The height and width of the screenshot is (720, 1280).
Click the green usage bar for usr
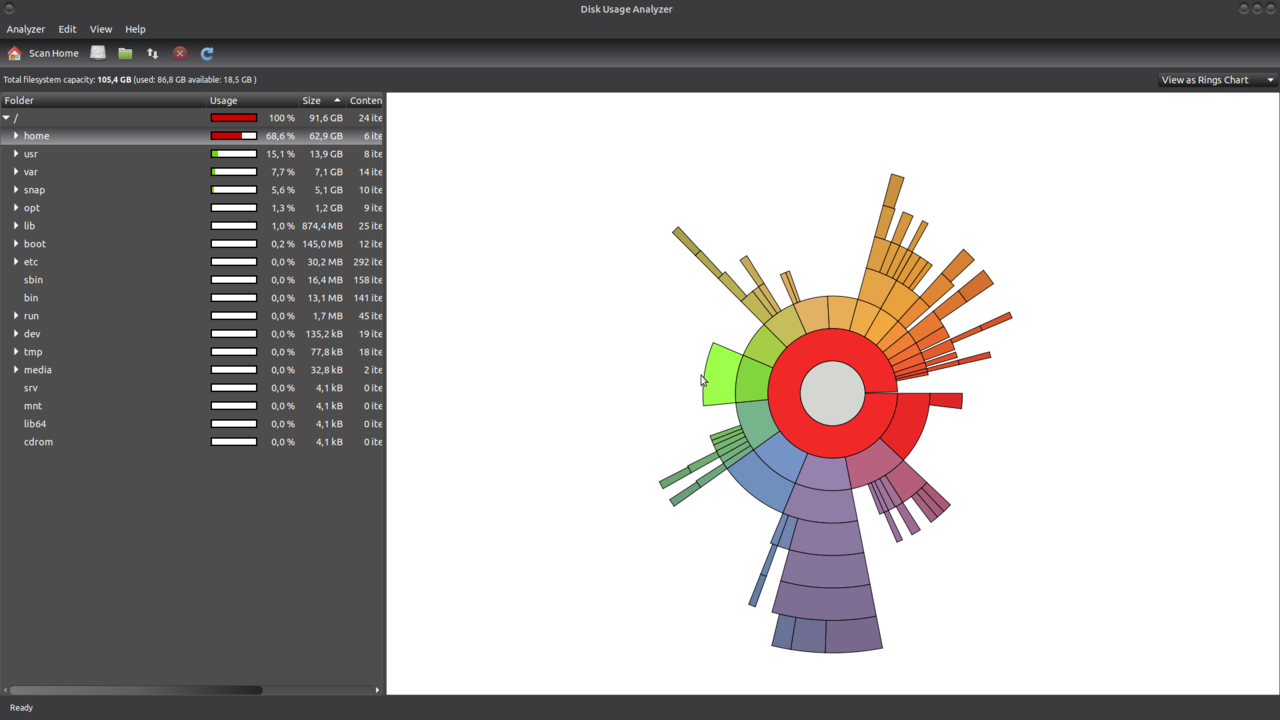pos(234,154)
